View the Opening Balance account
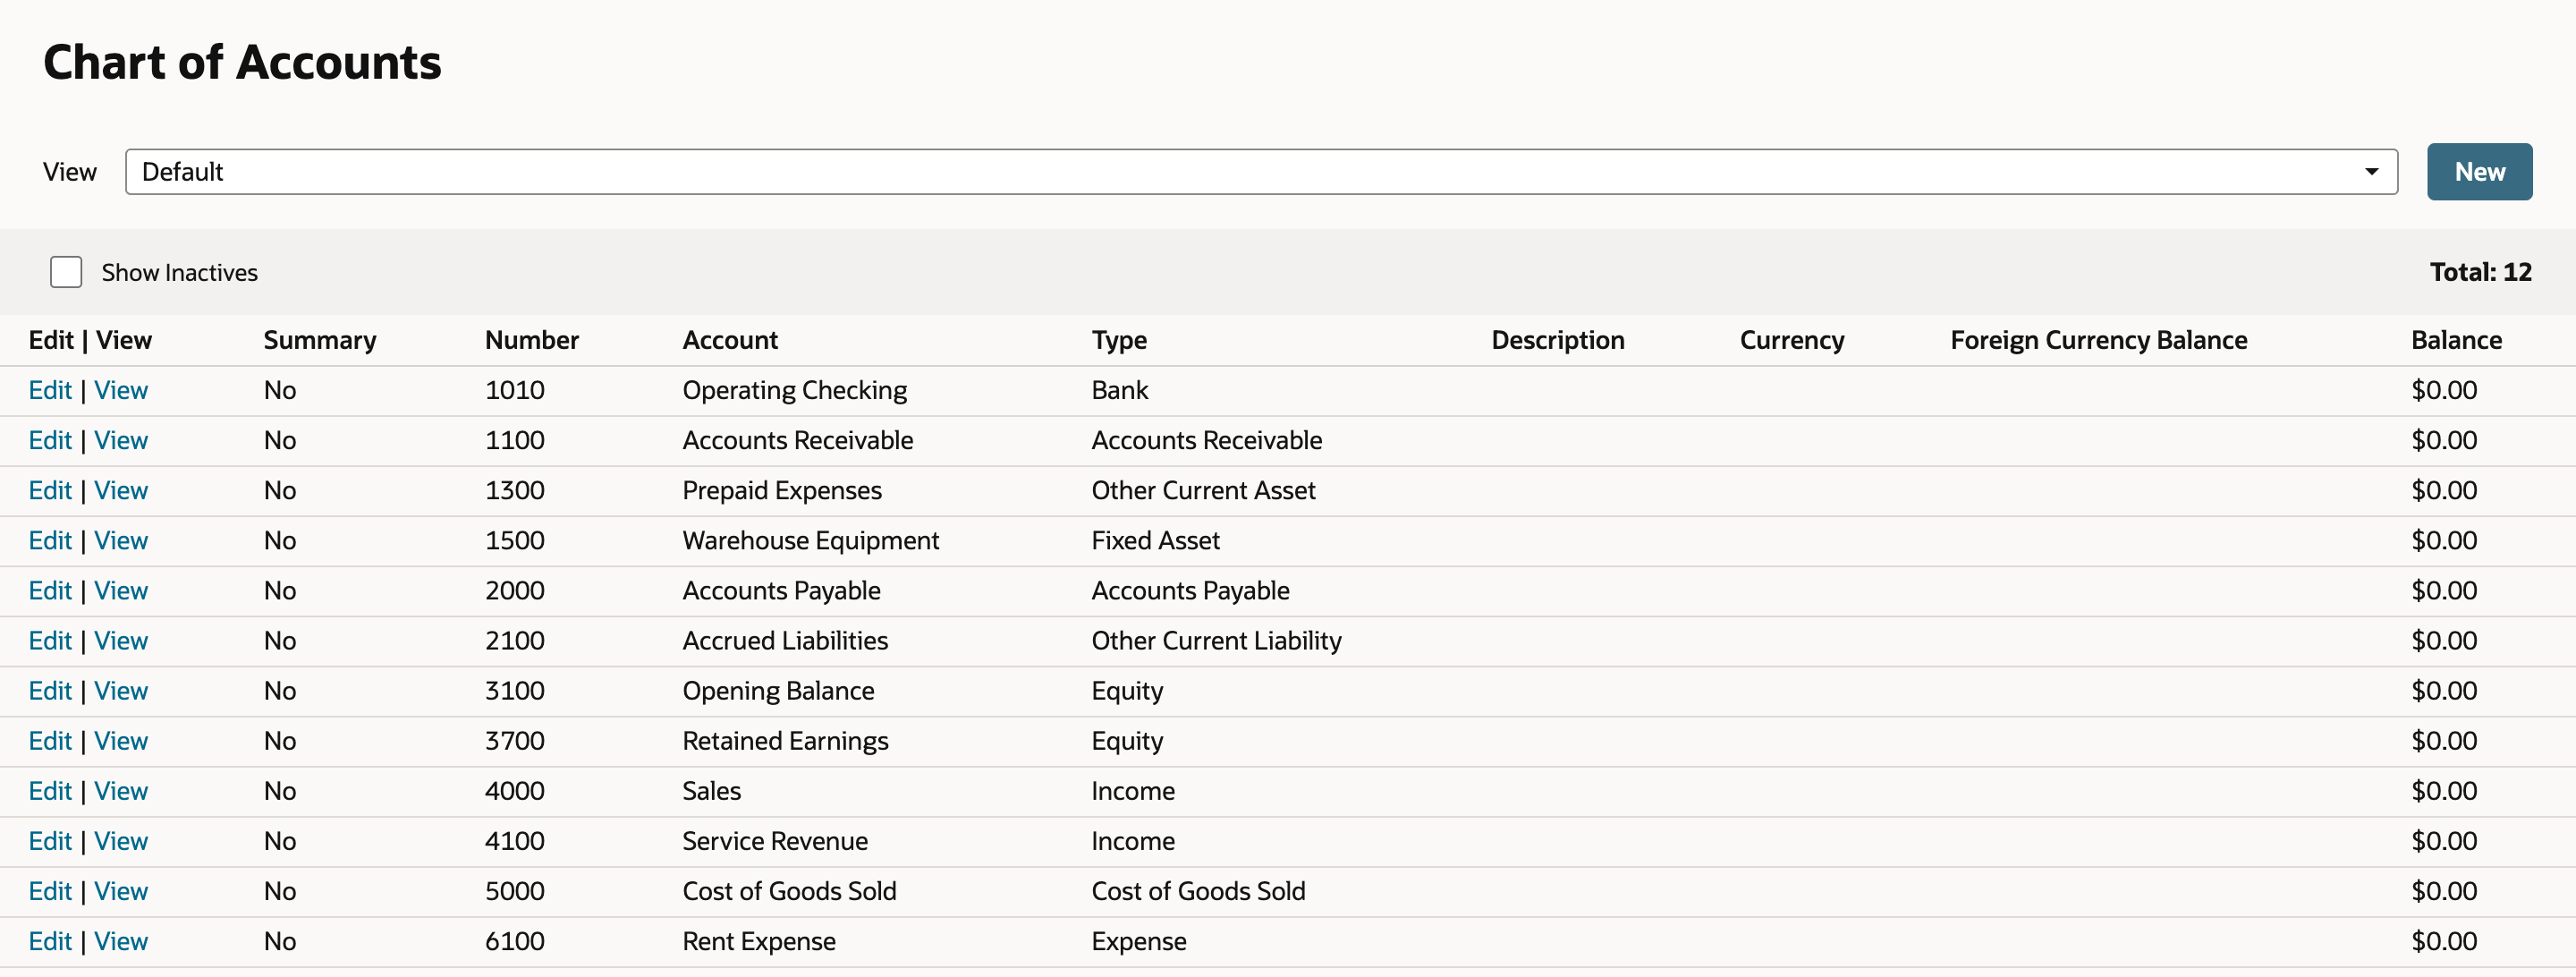 click(121, 690)
